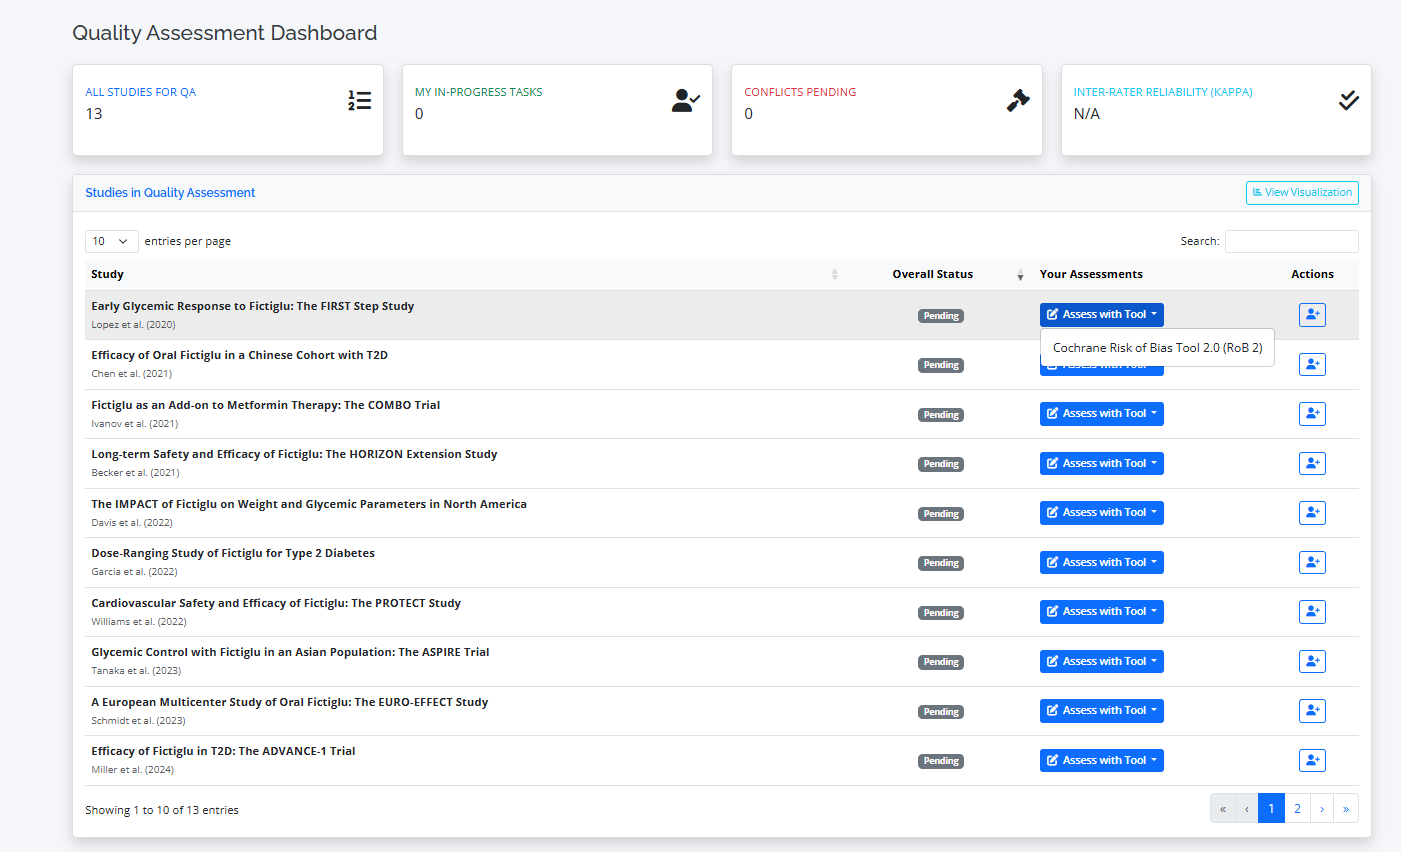Image resolution: width=1401 pixels, height=852 pixels.
Task: Click the double-check icon in Kappa card
Action: click(1348, 100)
